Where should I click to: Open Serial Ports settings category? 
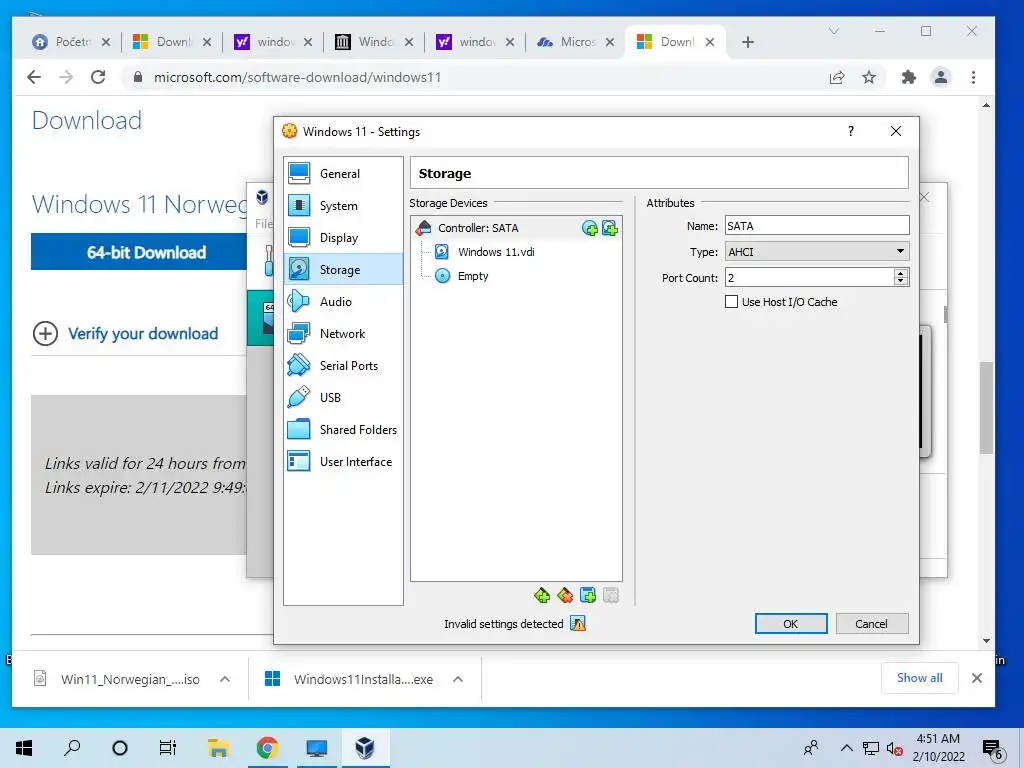click(x=343, y=366)
